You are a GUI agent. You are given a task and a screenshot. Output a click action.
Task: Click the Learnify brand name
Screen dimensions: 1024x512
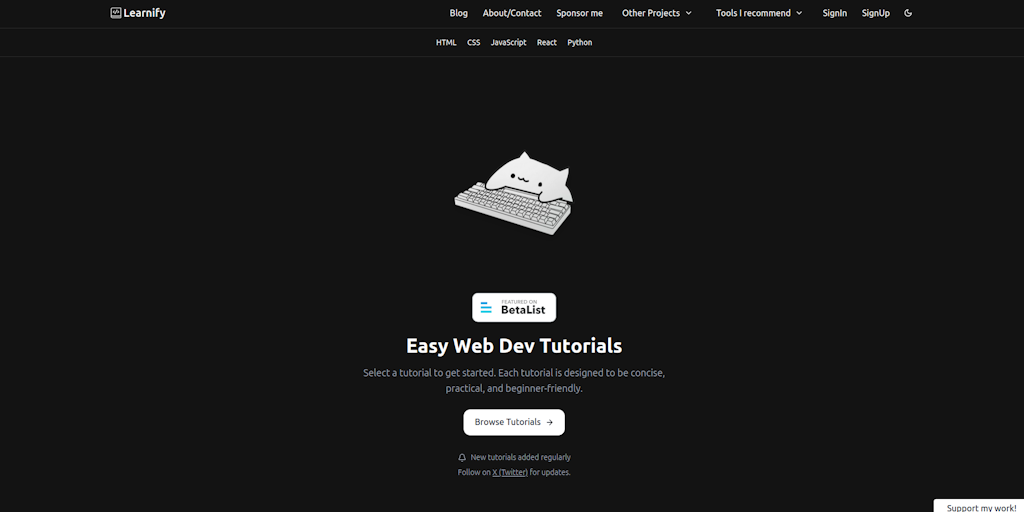click(144, 13)
